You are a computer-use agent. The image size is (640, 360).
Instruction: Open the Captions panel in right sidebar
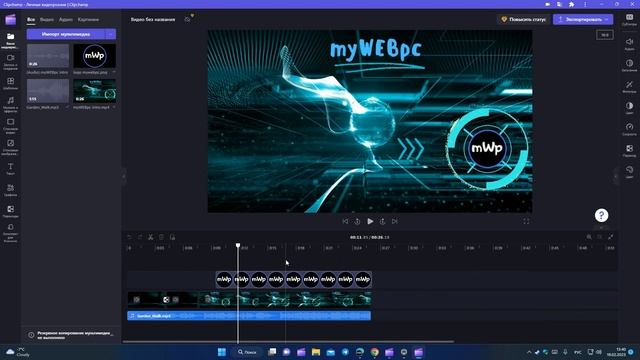click(x=629, y=20)
